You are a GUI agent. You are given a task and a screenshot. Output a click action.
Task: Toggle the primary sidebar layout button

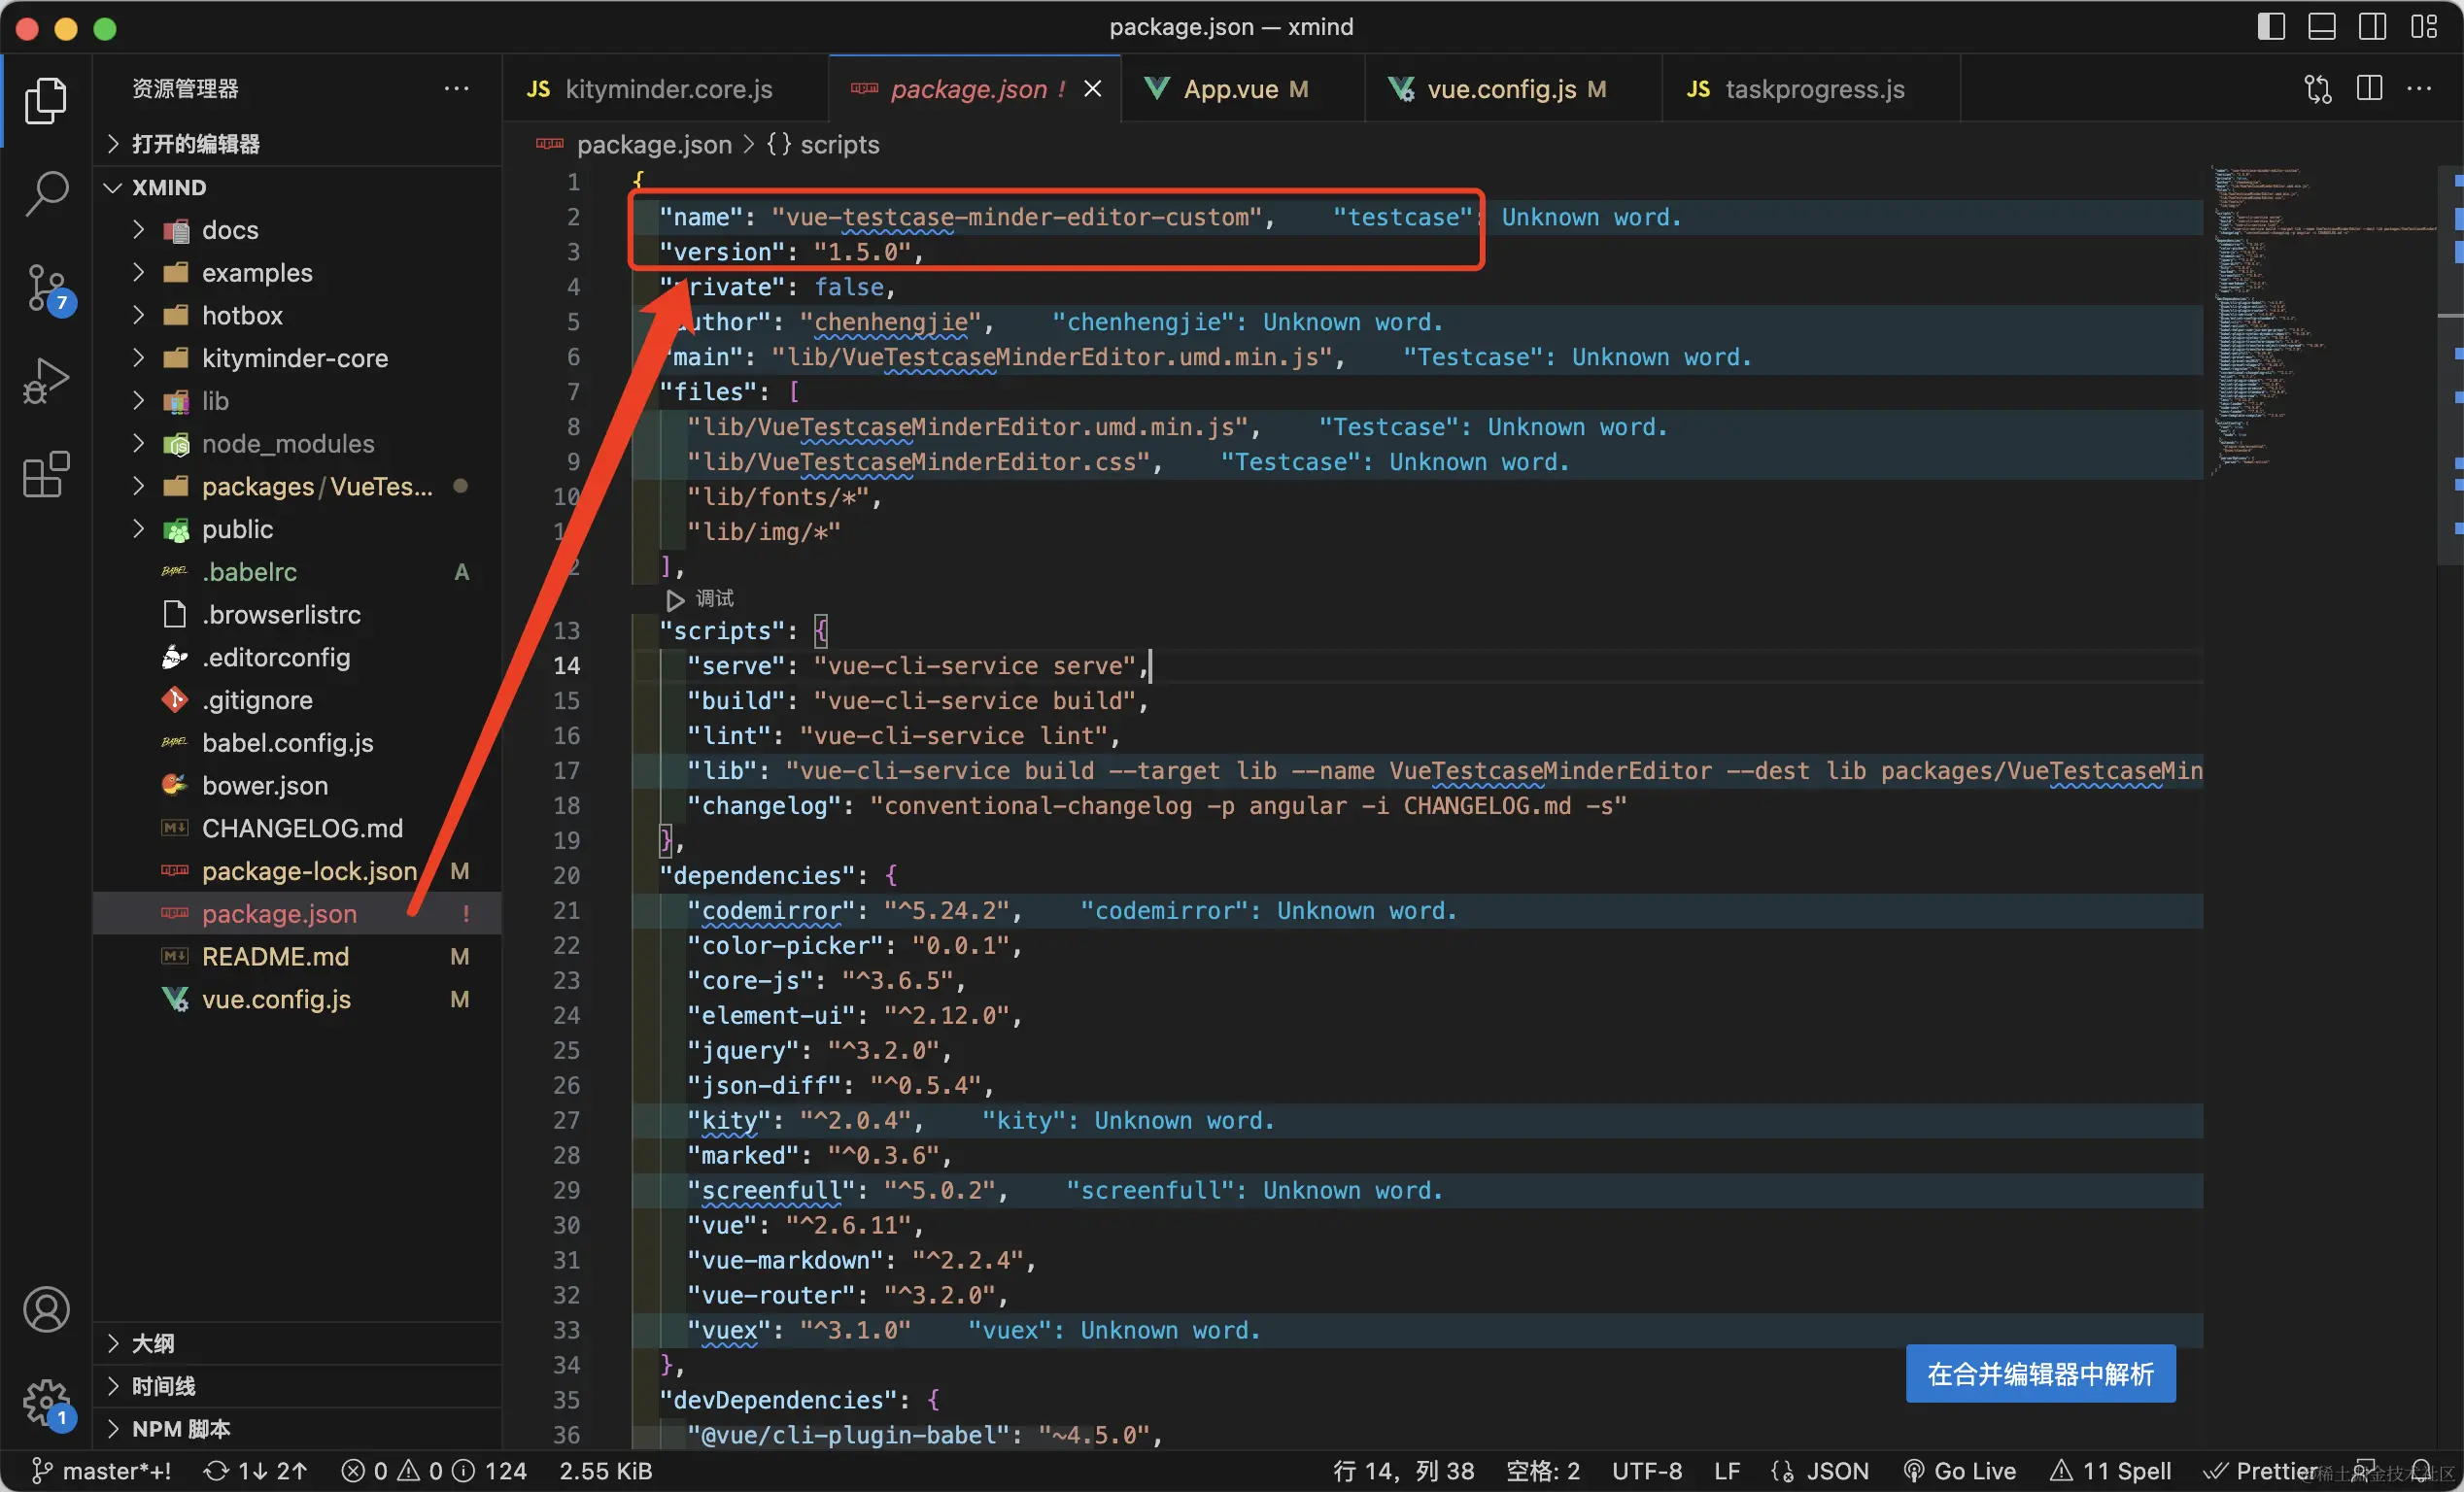point(2271,27)
